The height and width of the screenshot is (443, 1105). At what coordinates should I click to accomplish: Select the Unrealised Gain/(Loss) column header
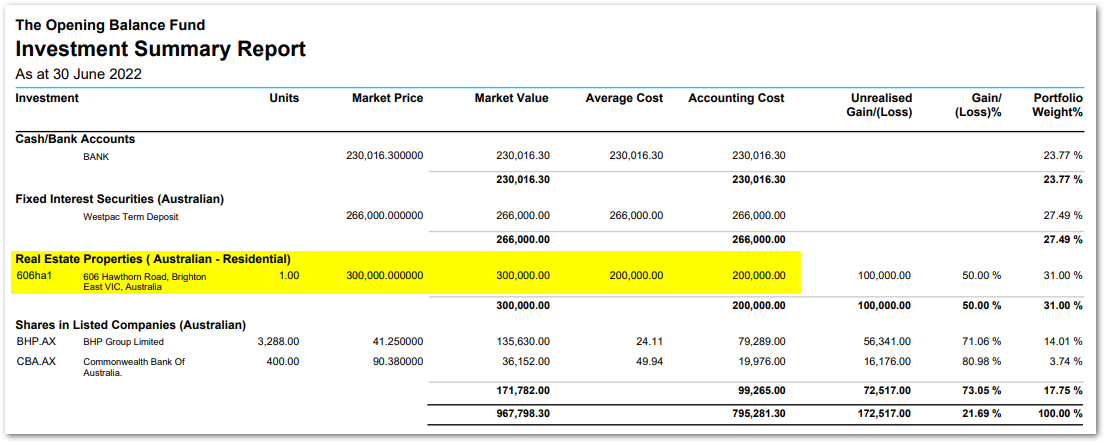(881, 105)
